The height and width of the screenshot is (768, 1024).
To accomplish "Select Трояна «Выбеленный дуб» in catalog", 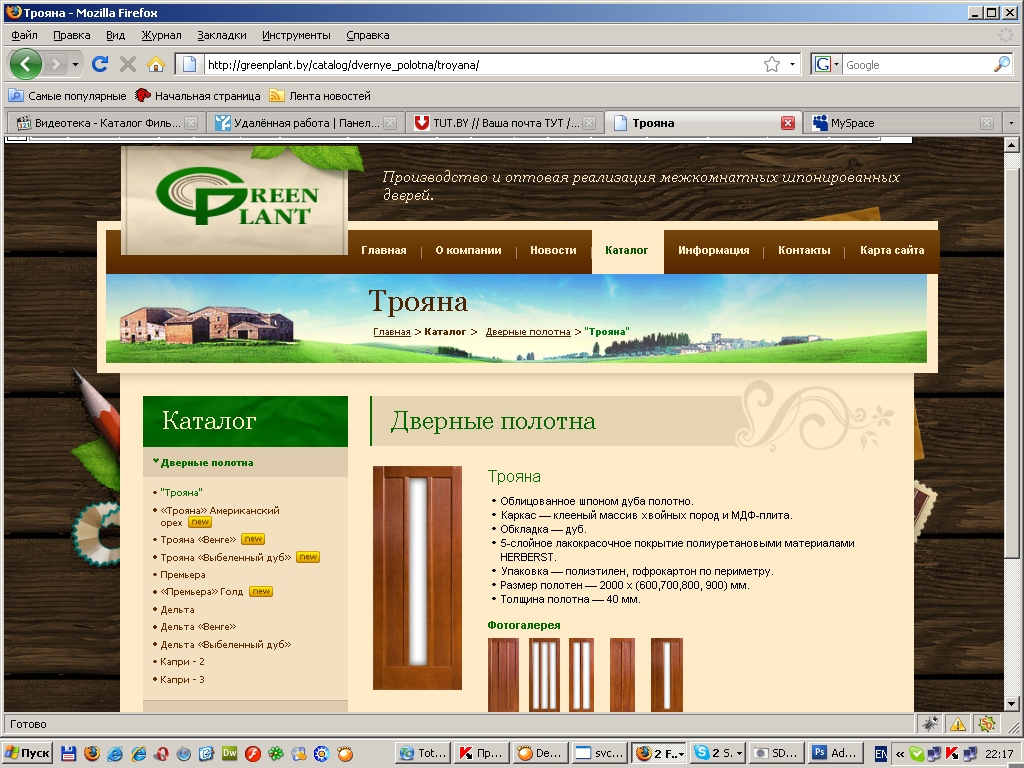I will 225,557.
